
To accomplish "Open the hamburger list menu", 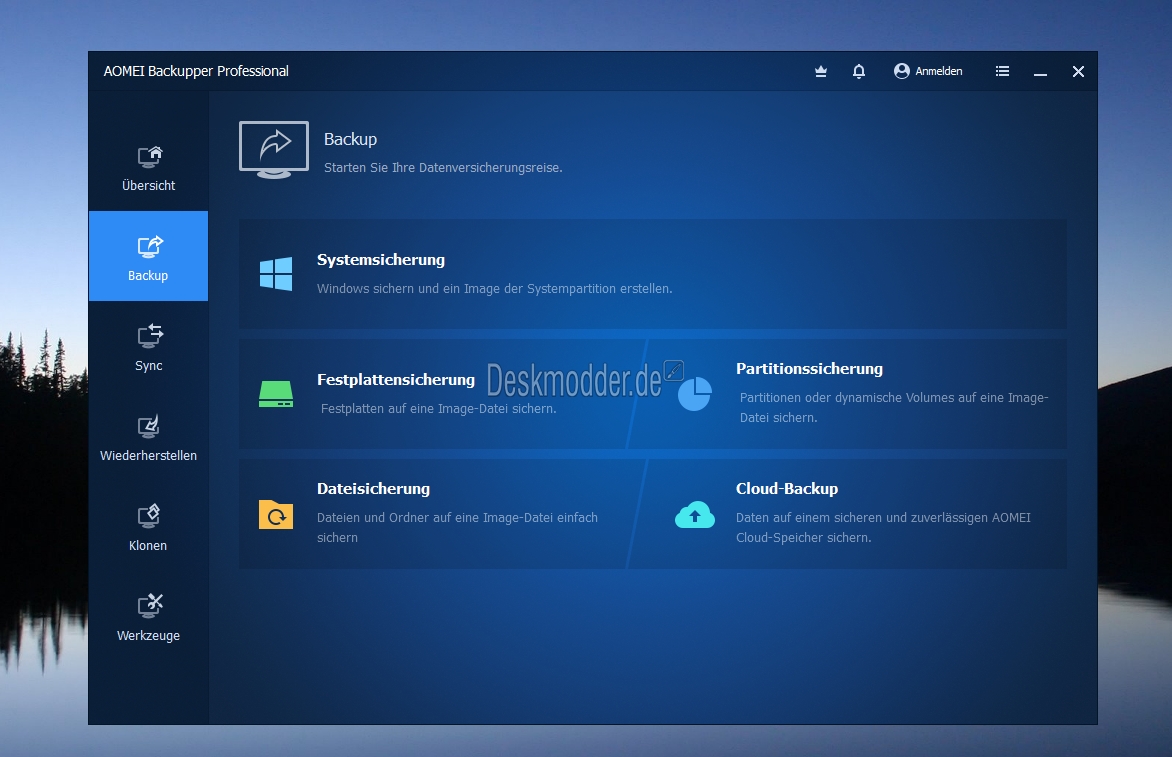I will coord(1002,71).
